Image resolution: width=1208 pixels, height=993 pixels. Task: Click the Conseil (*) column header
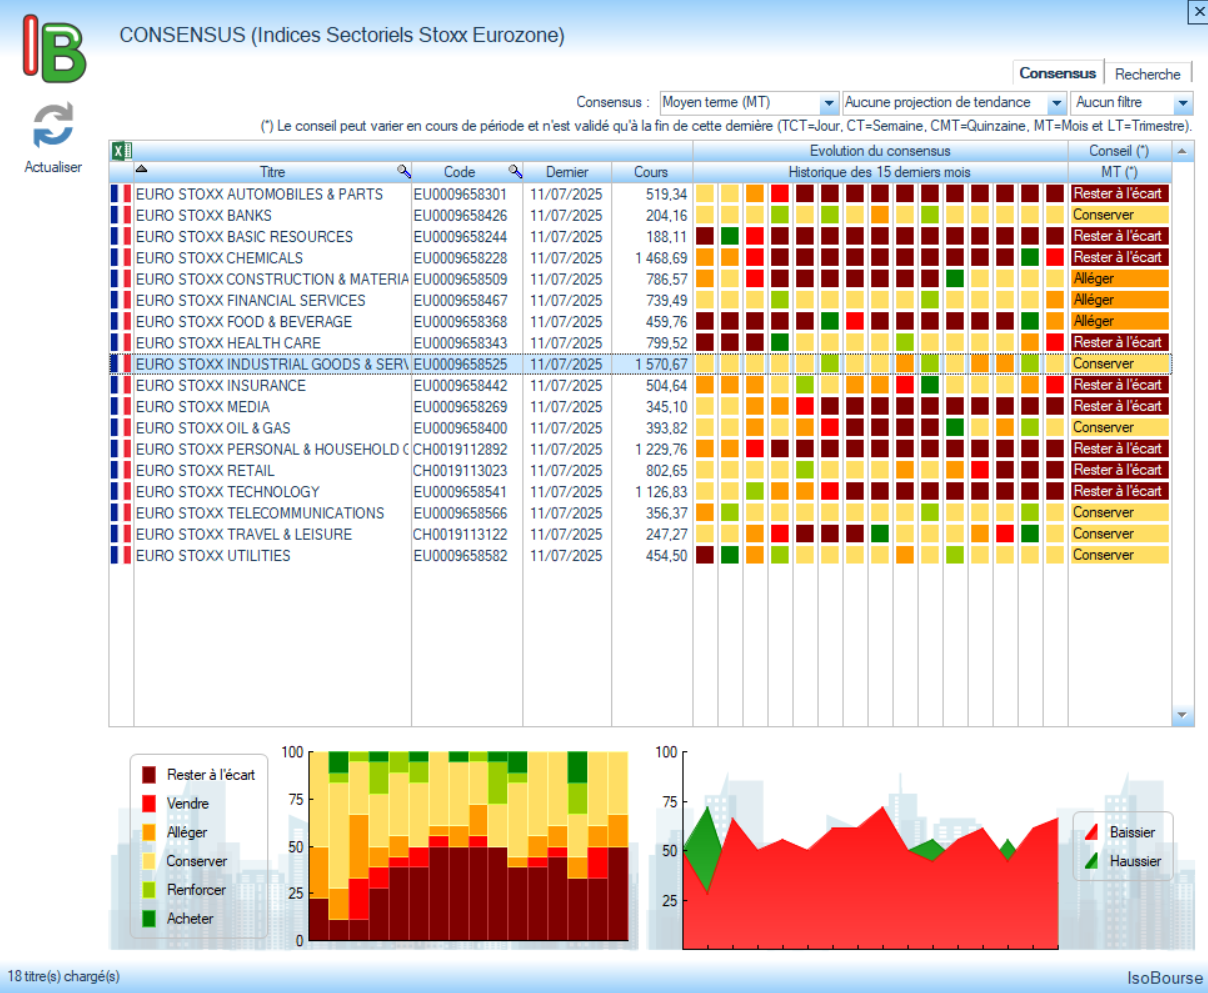(1119, 151)
